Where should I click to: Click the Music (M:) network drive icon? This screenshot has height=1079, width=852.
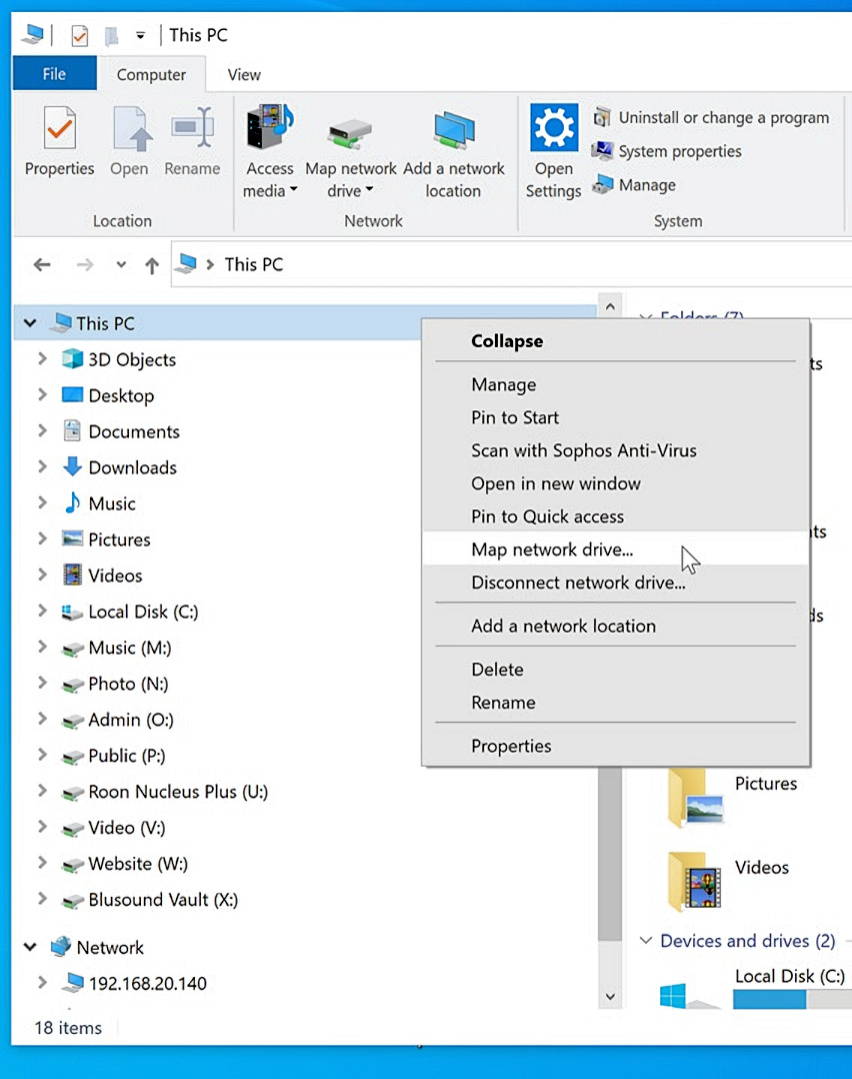click(72, 648)
